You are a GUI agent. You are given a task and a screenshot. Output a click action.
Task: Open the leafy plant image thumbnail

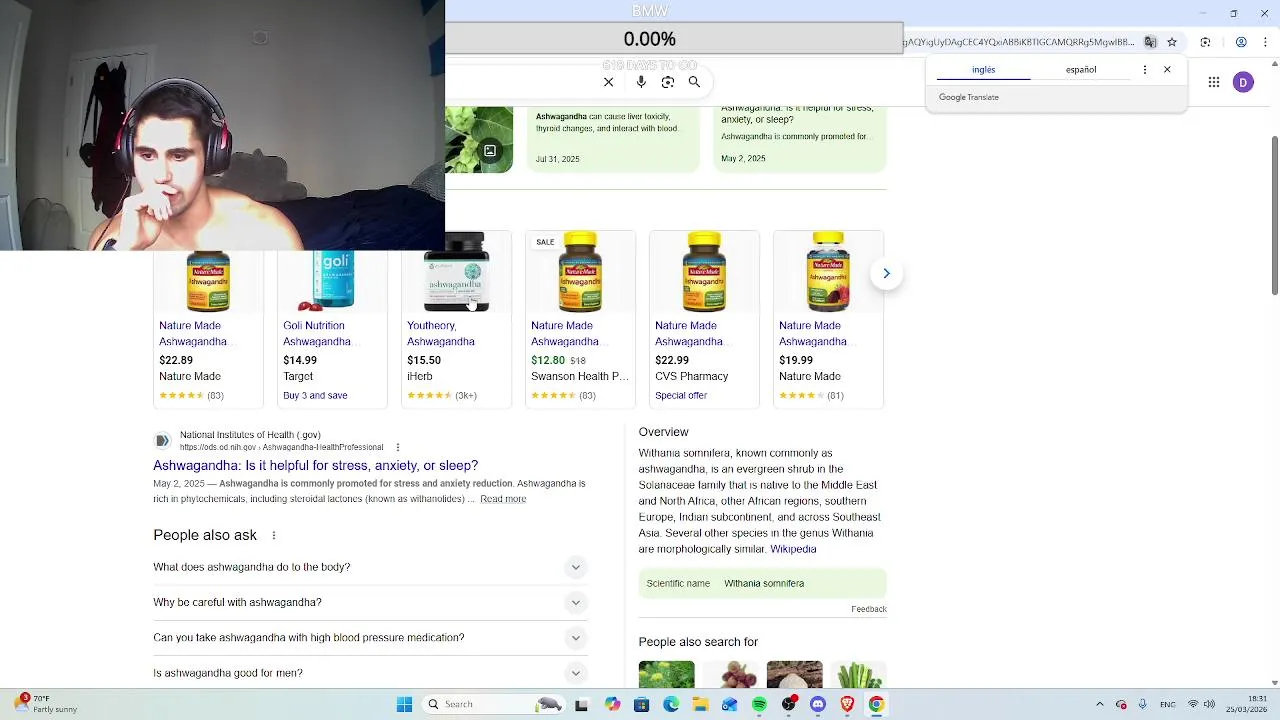point(479,140)
